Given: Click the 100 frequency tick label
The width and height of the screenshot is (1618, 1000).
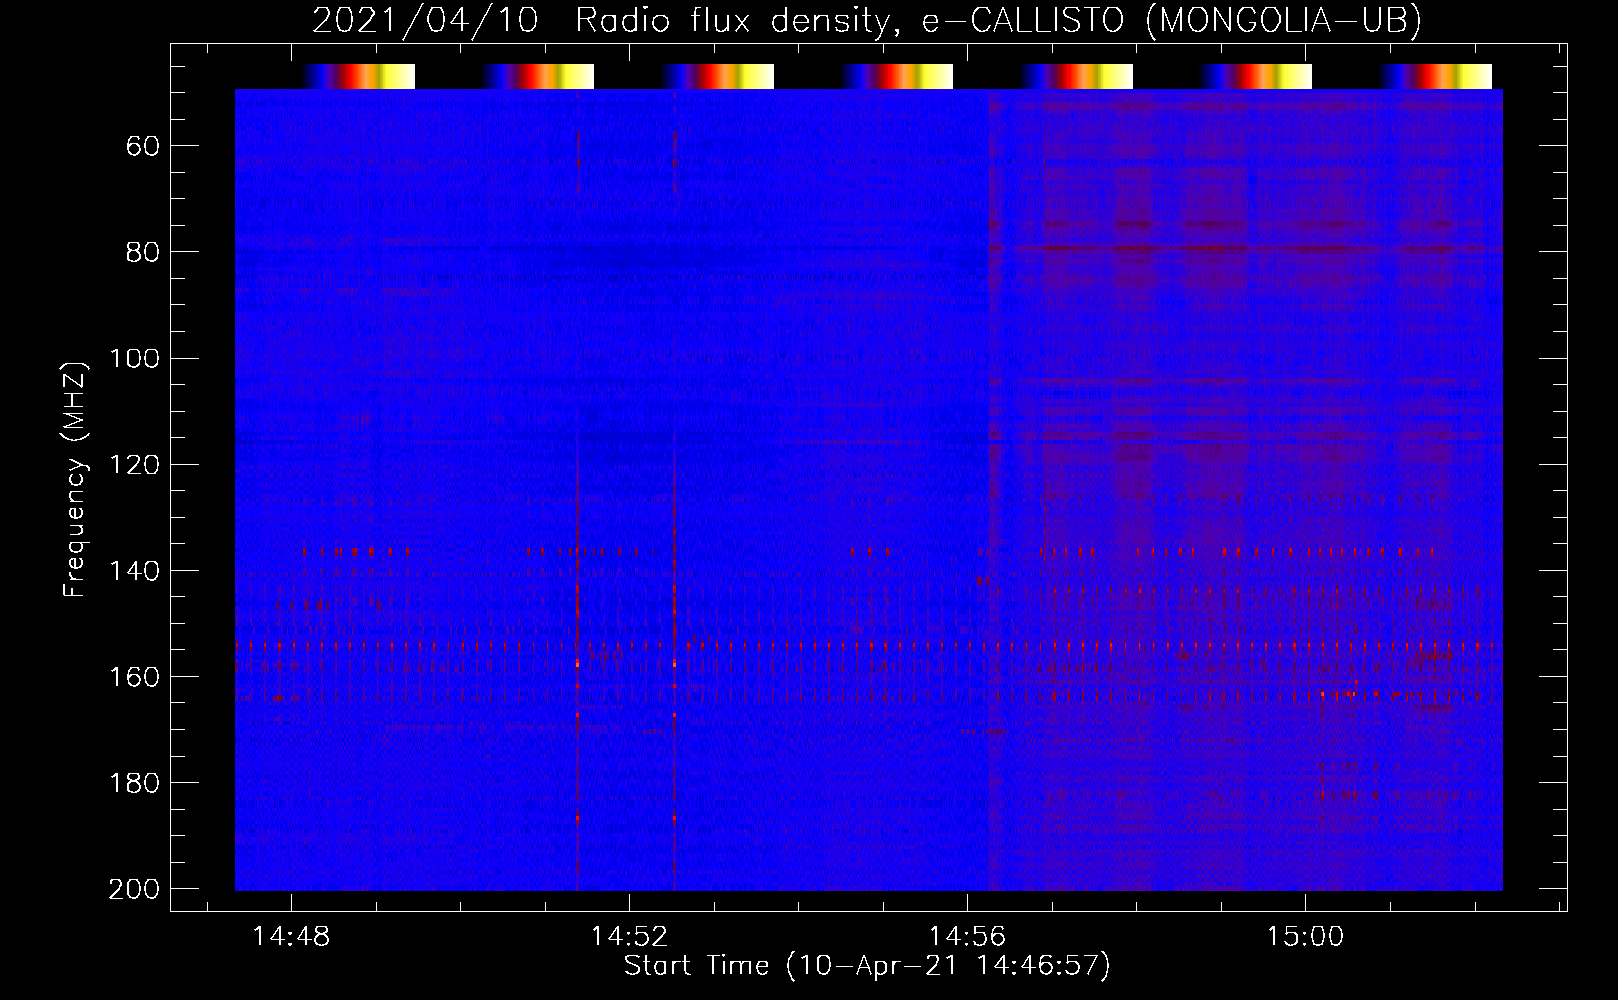Looking at the screenshot, I should pos(135,358).
